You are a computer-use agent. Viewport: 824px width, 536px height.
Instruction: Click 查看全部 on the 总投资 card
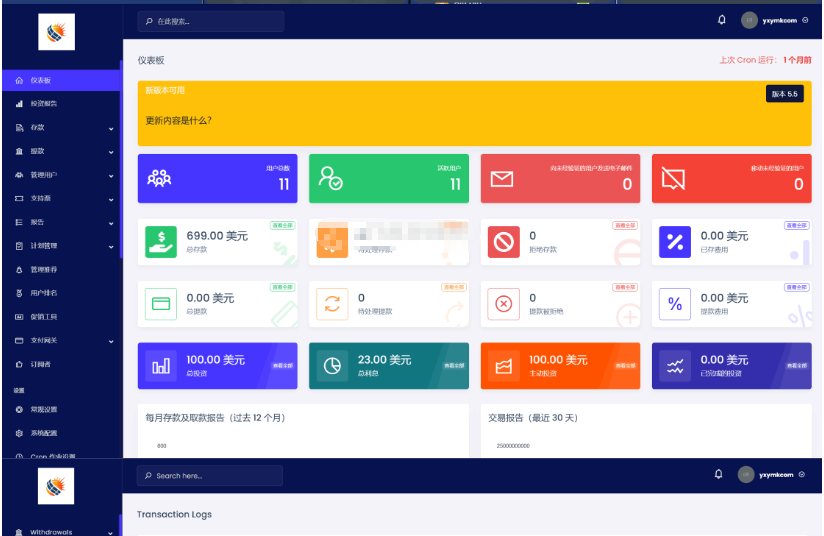(x=283, y=366)
